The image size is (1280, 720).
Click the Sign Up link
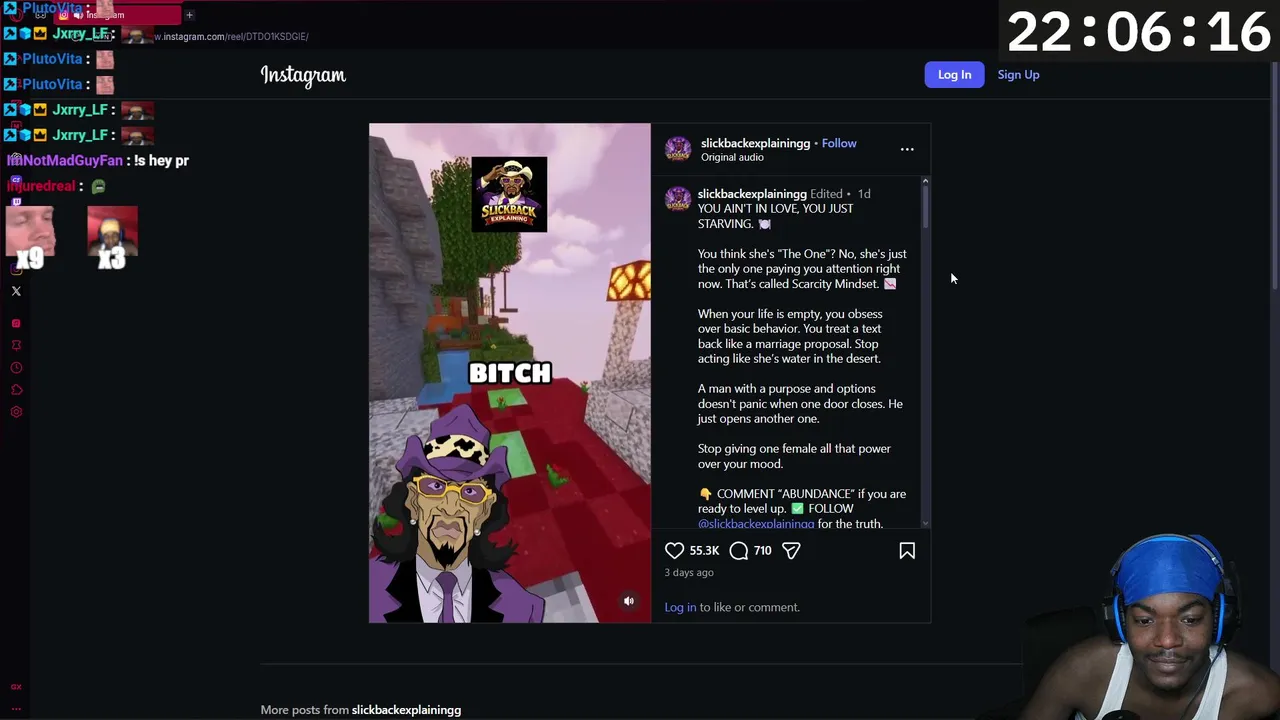pyautogui.click(x=1018, y=75)
